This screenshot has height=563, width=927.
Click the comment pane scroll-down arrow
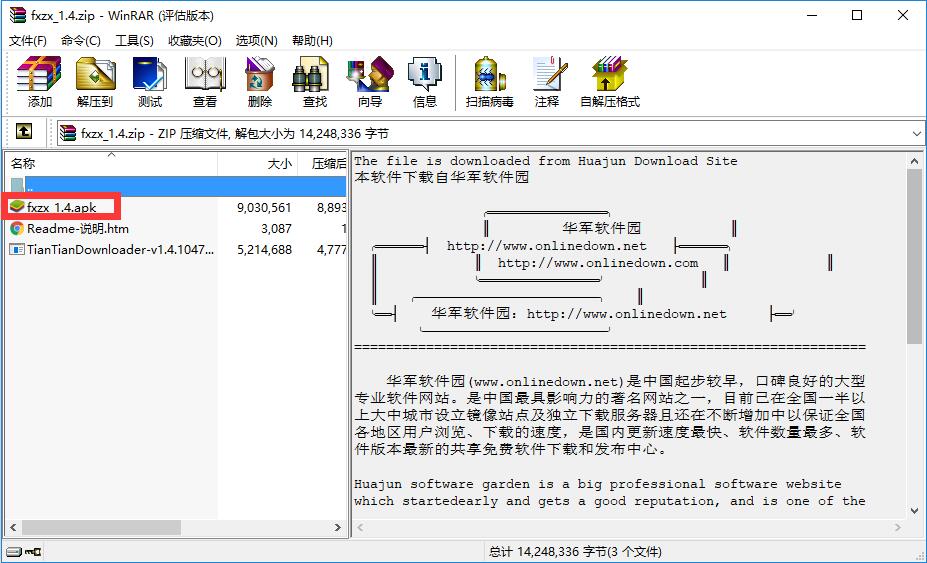point(914,510)
